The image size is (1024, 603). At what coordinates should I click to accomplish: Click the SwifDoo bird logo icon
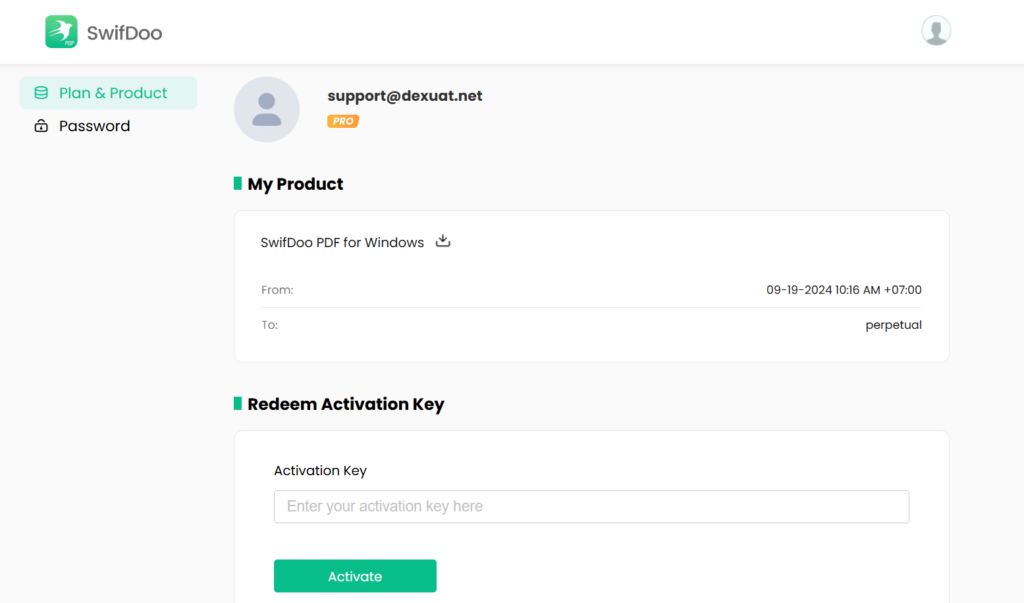(61, 32)
